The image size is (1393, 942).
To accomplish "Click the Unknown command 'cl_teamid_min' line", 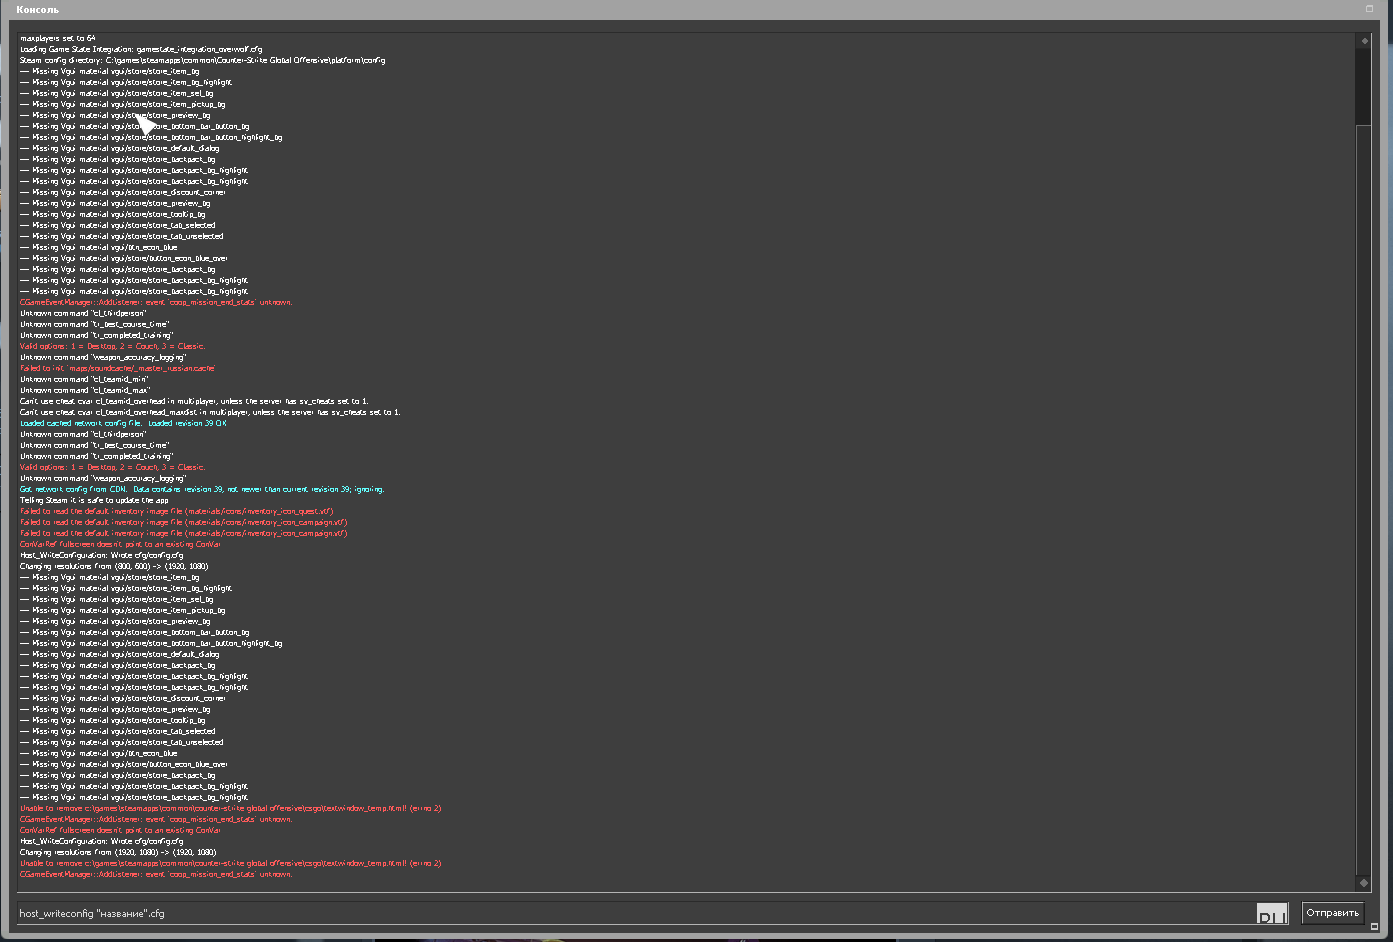I will [x=85, y=379].
